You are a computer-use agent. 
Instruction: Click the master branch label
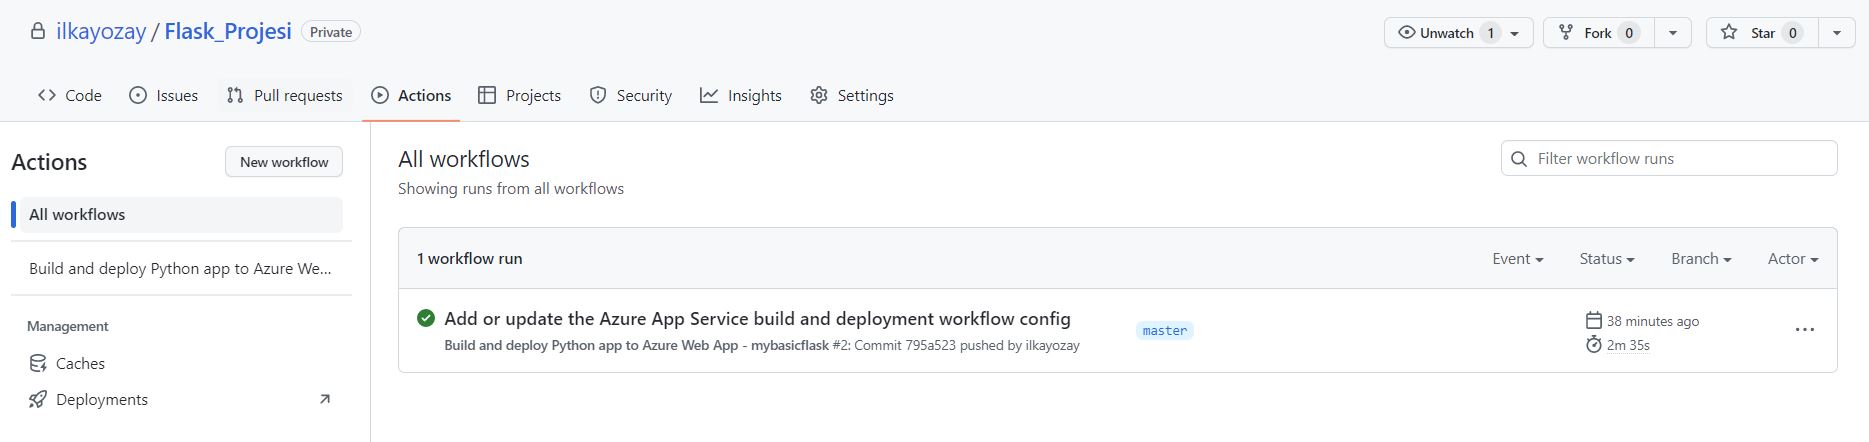(1164, 331)
